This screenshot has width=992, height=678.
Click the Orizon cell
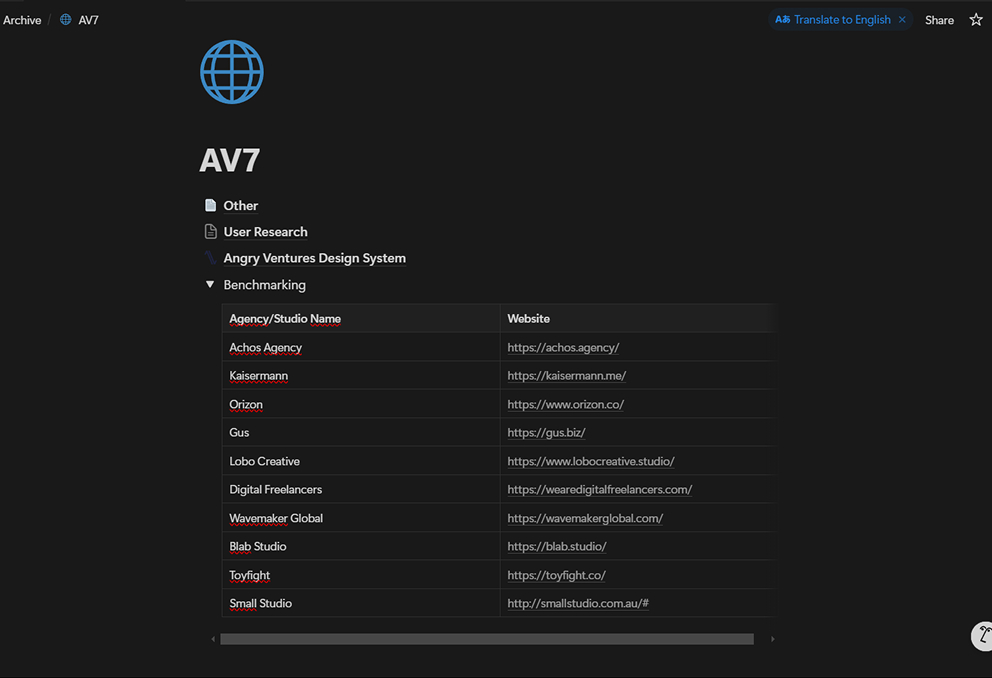(x=361, y=404)
